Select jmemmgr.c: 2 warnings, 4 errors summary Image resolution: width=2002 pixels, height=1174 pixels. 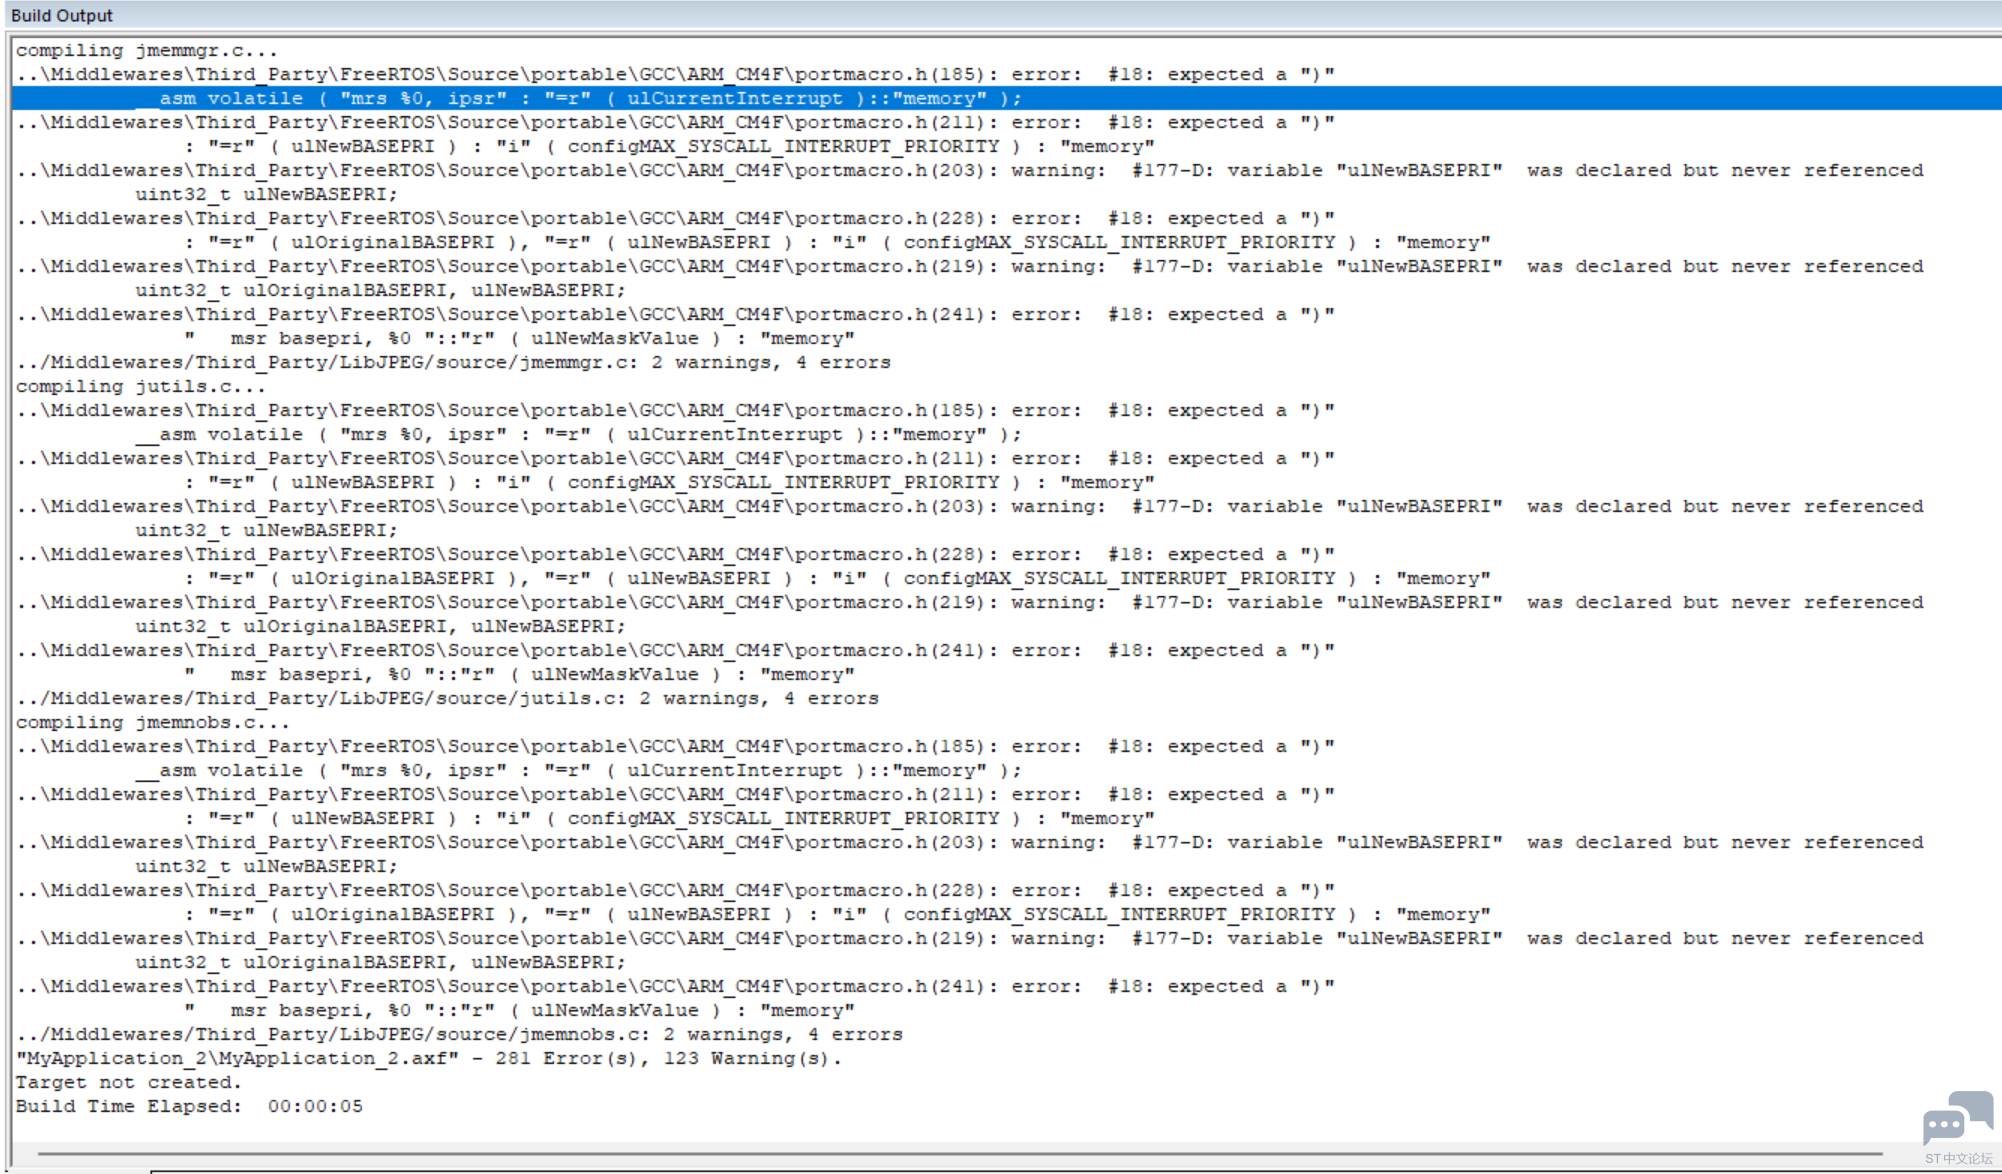[453, 362]
